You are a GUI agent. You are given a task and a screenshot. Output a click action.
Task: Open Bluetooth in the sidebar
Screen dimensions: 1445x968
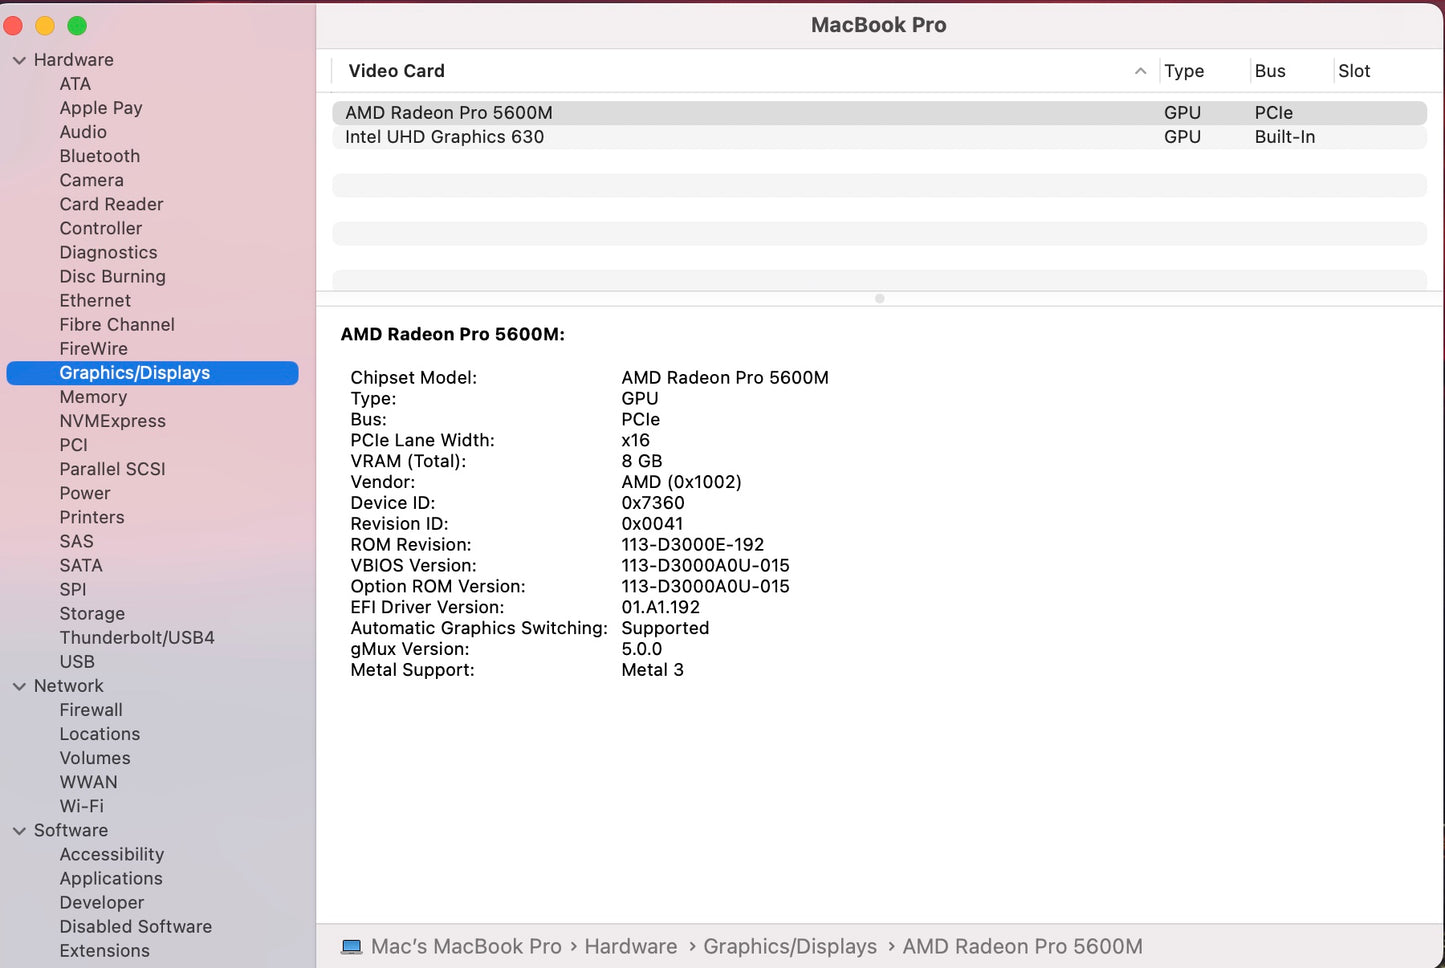point(99,156)
